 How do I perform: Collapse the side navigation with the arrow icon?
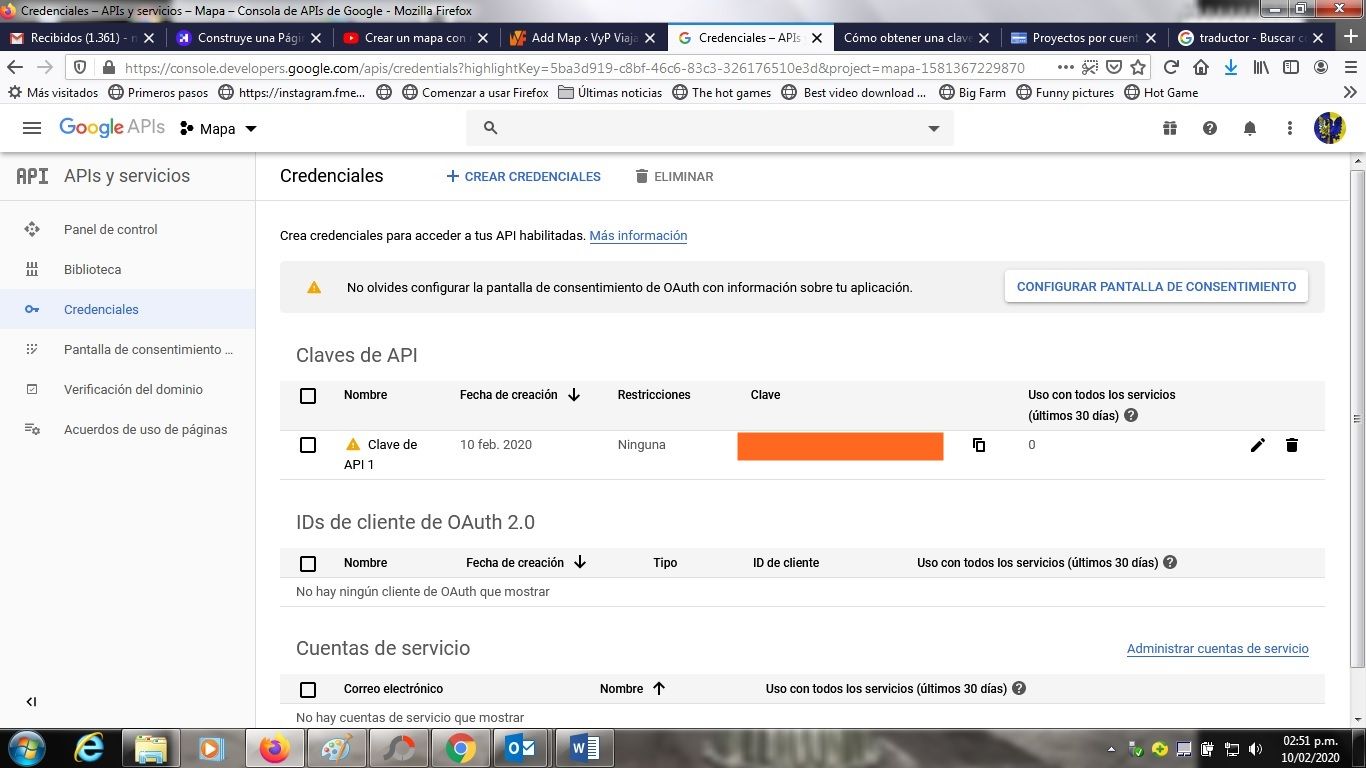pyautogui.click(x=31, y=702)
